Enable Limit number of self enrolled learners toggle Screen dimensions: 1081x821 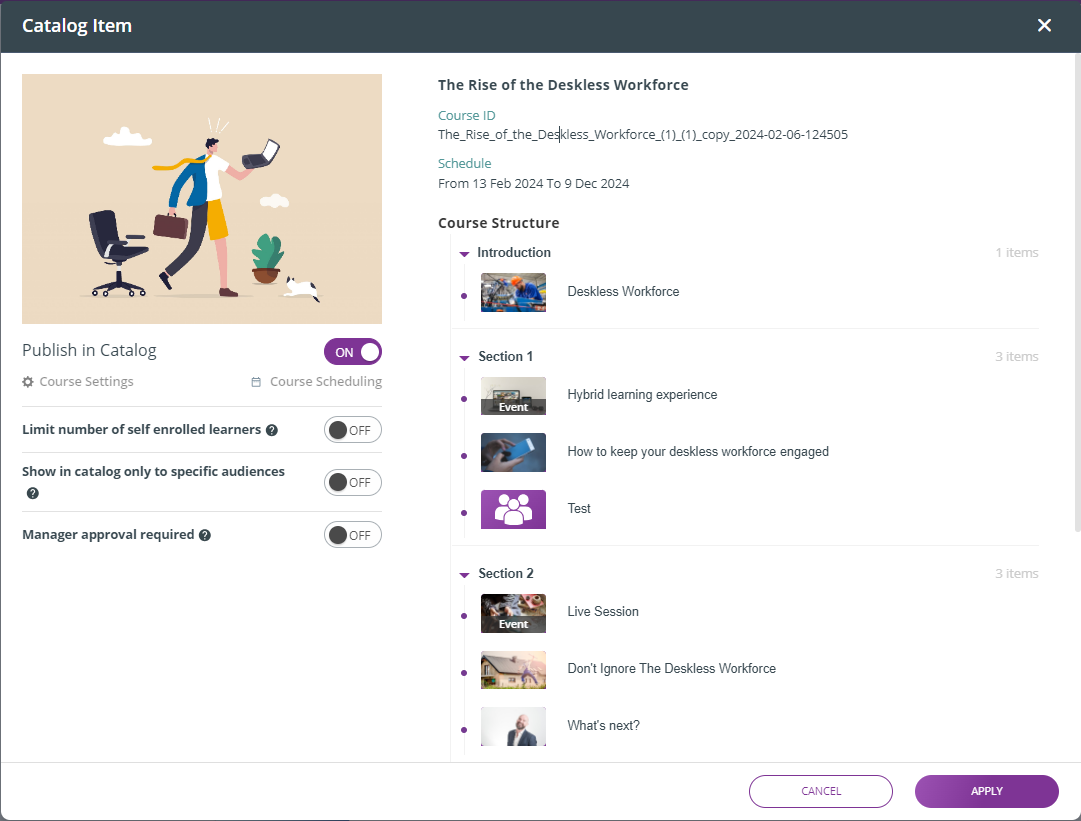(353, 430)
